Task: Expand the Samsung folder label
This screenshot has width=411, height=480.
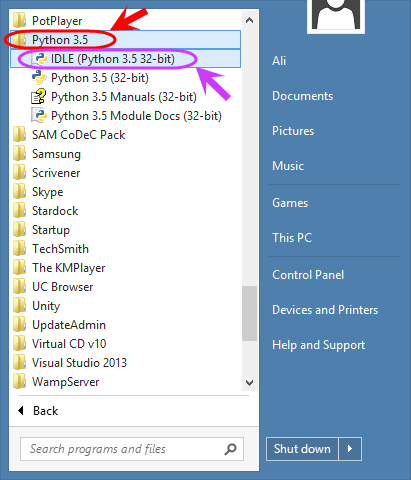Action: pos(56,154)
